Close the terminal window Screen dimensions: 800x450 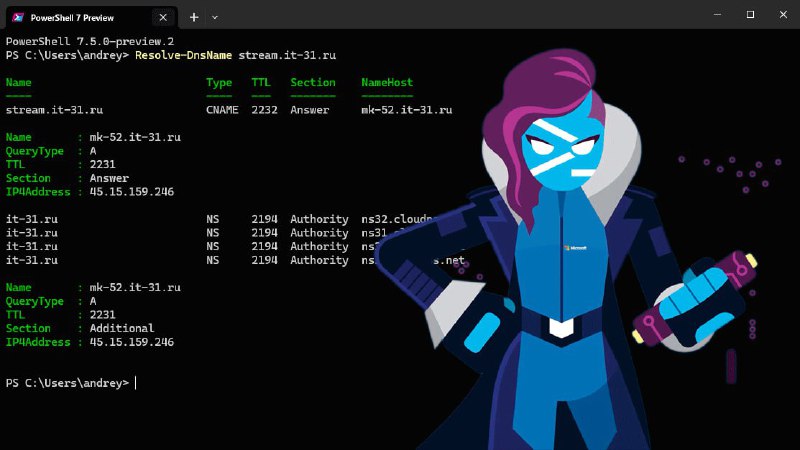(x=783, y=14)
